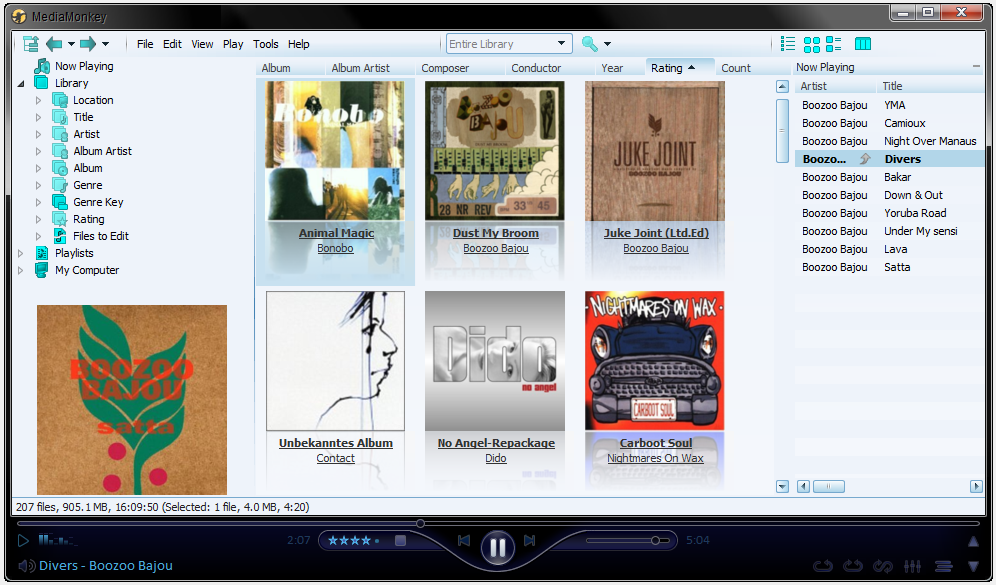Click the Carboot Soul album title
The height and width of the screenshot is (585, 996).
[x=655, y=443]
